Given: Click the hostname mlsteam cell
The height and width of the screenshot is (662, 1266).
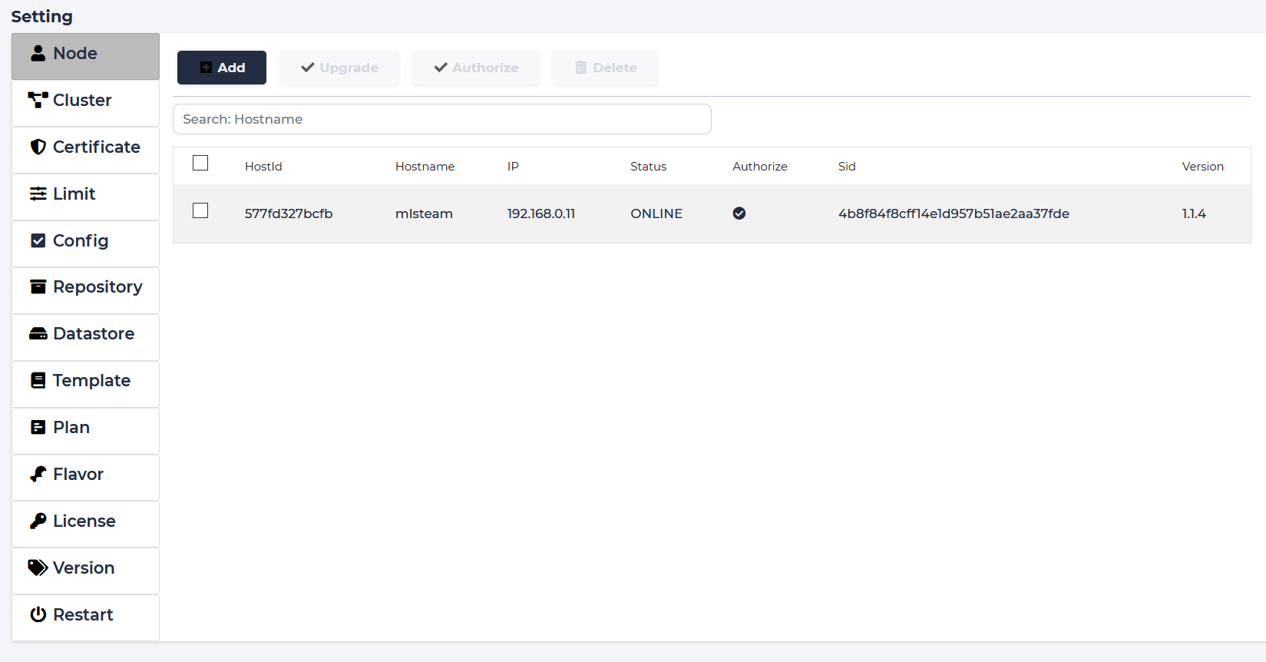Looking at the screenshot, I should pyautogui.click(x=424, y=213).
